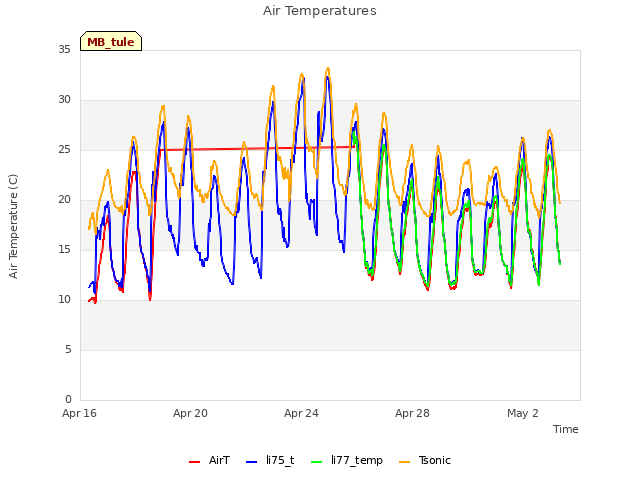Click the 10 y-axis label

pyautogui.click(x=64, y=299)
